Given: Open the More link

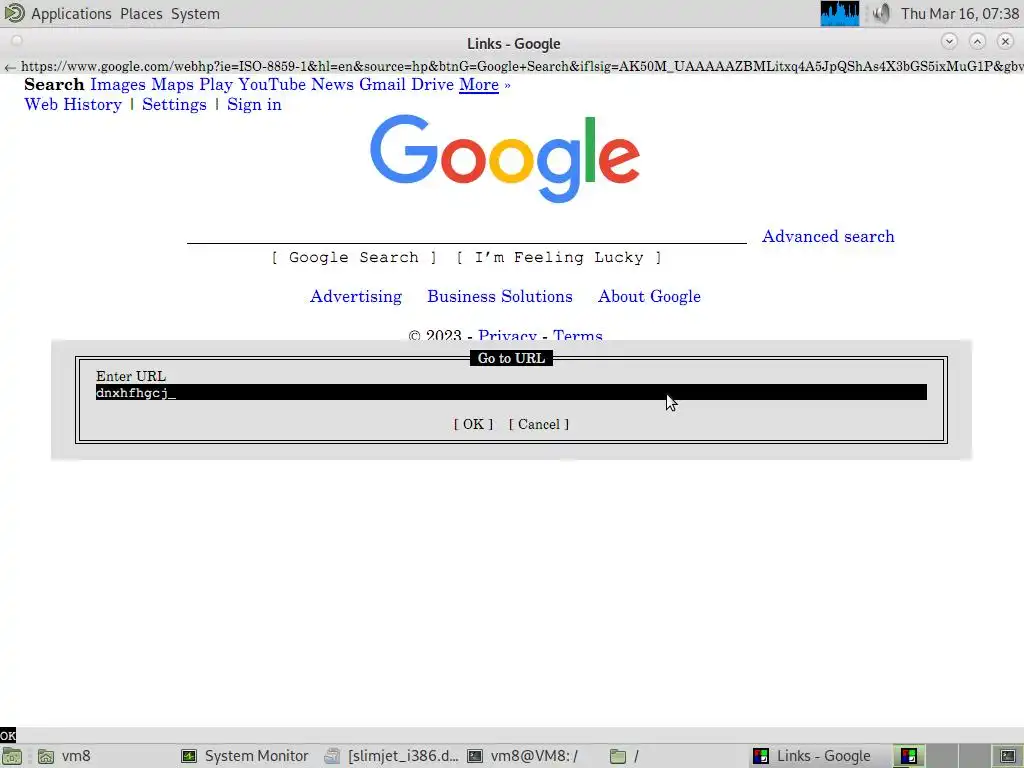Looking at the screenshot, I should (x=479, y=84).
